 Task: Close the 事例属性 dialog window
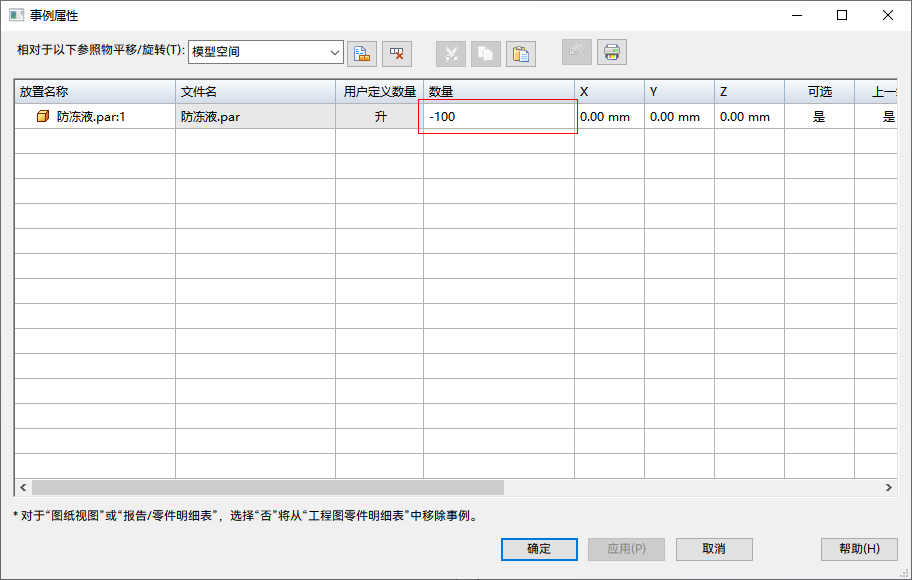[x=888, y=15]
